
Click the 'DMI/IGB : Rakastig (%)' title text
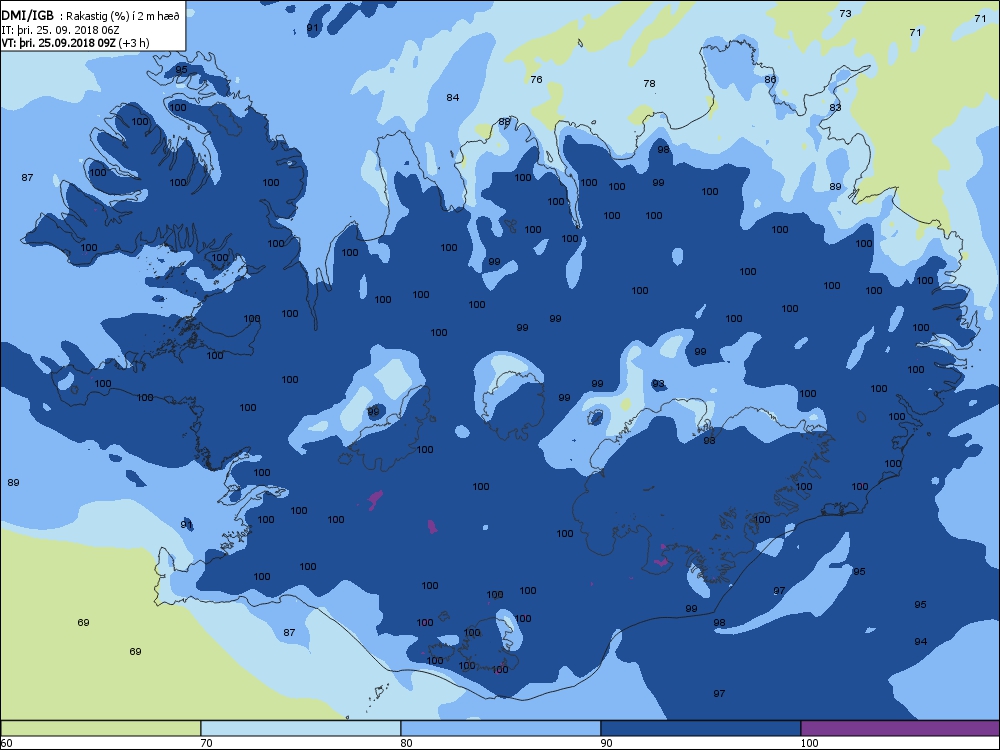click(x=91, y=17)
